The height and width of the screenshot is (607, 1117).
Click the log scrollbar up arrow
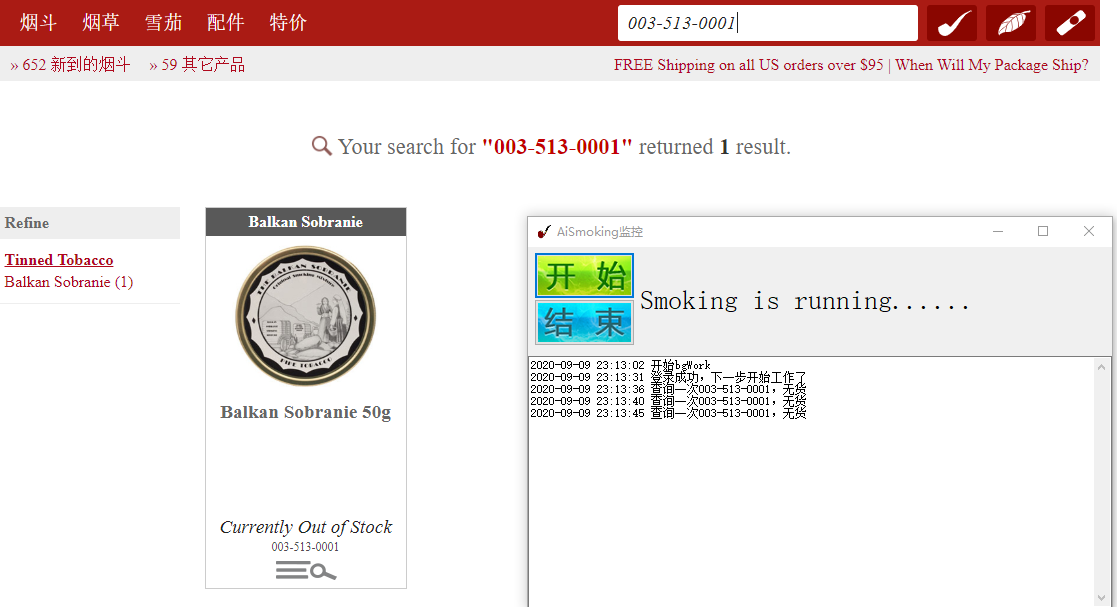coord(1101,367)
